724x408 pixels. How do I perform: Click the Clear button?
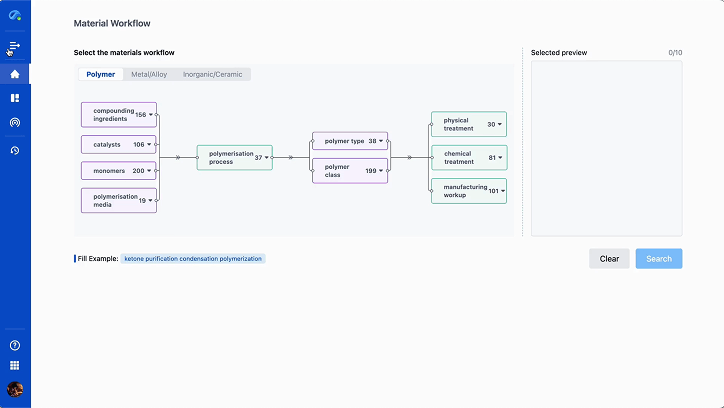pyautogui.click(x=609, y=259)
